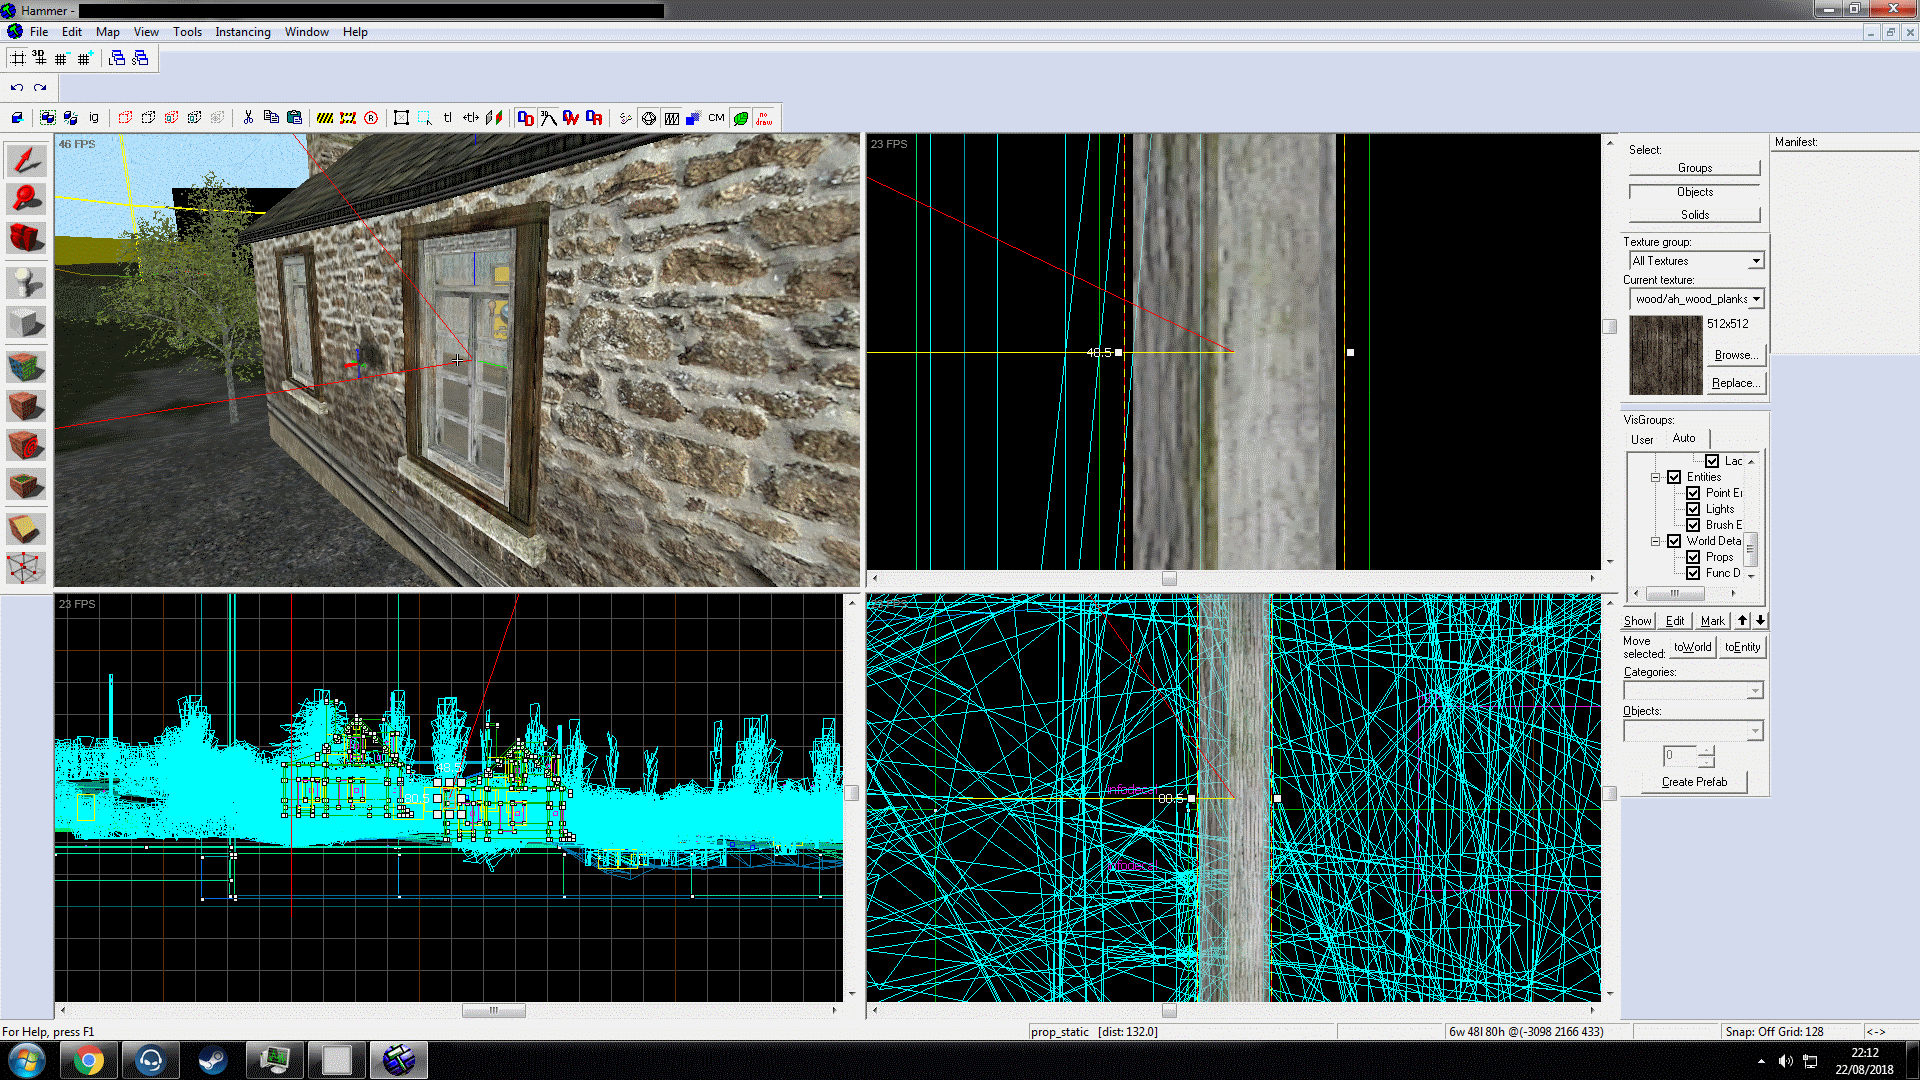
Task: Toggle the World Details visgroup checkbox
Action: pyautogui.click(x=1674, y=541)
